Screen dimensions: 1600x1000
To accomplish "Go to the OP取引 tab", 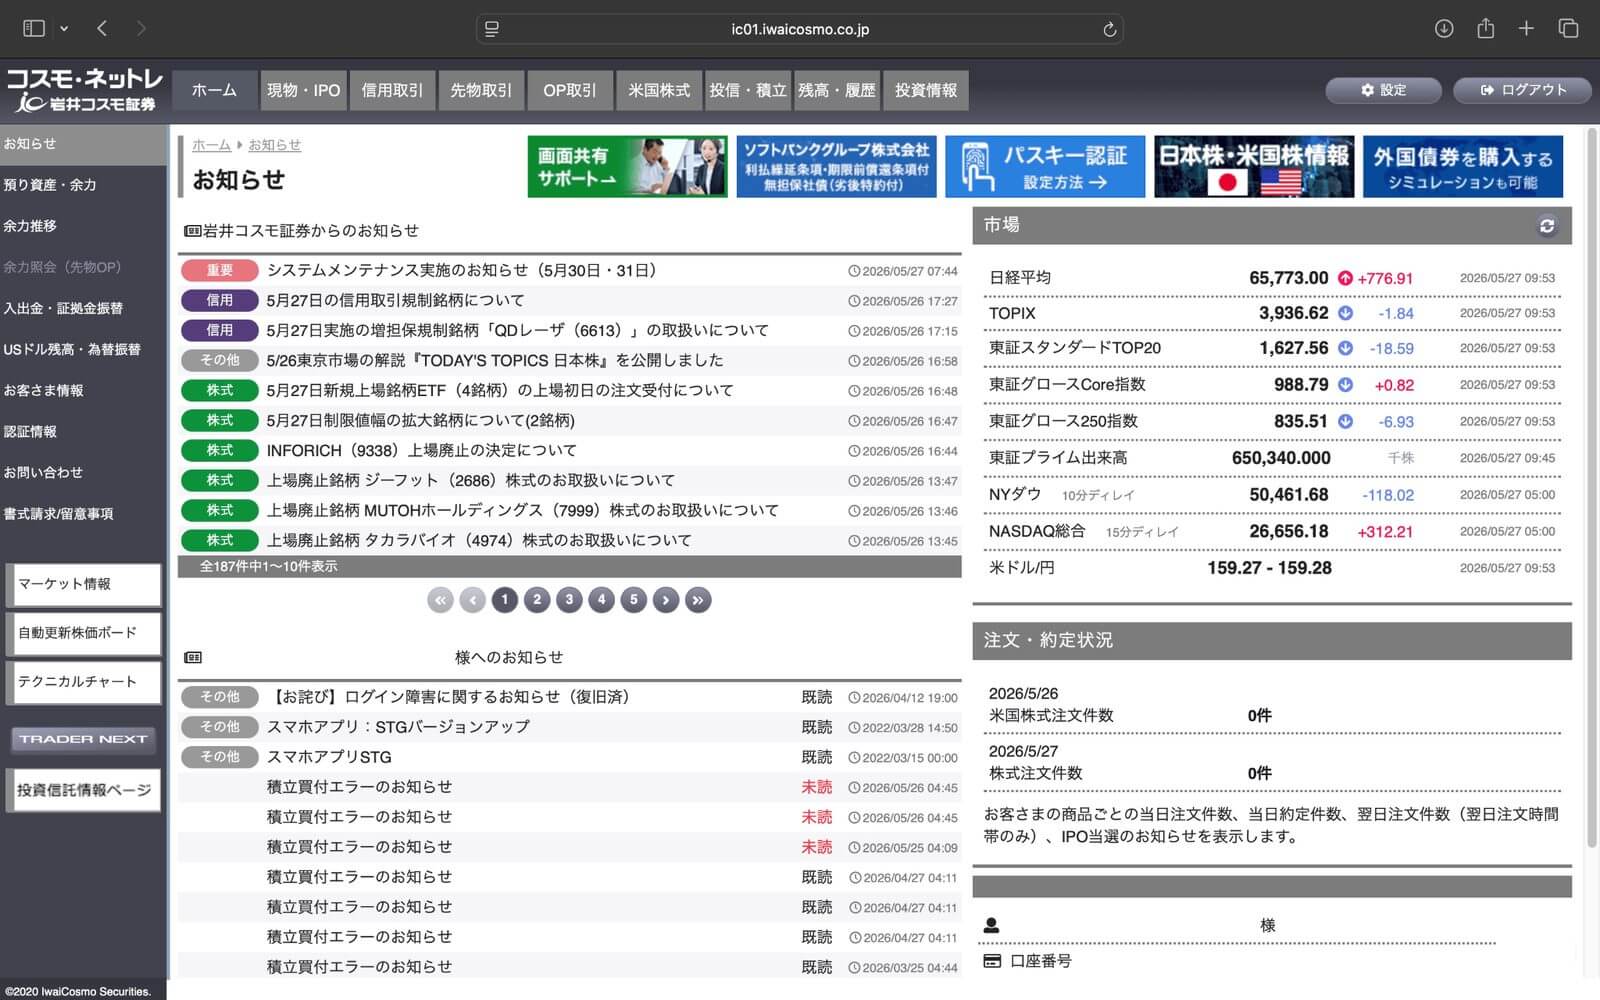I will pos(570,90).
